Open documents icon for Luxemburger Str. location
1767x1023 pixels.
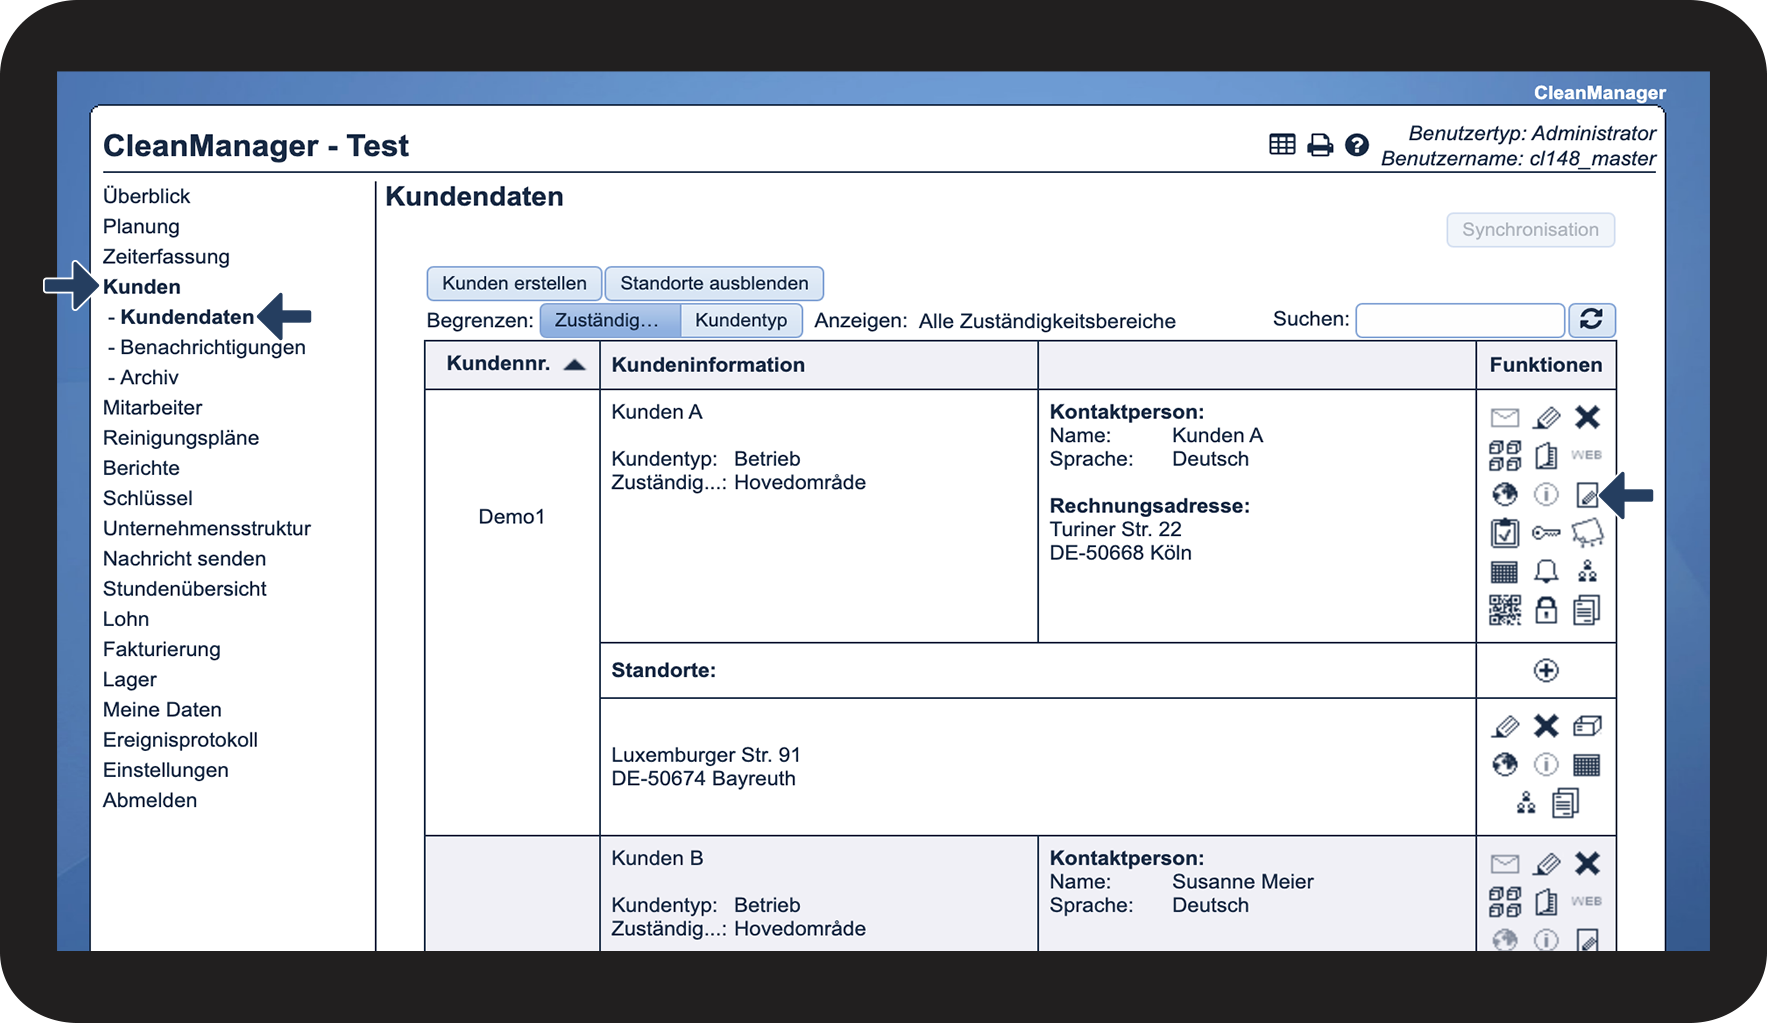pos(1566,803)
